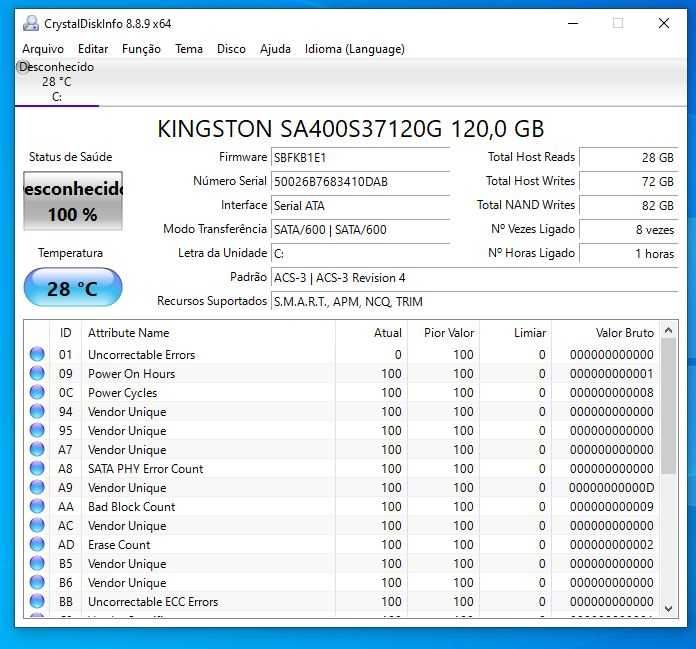Select the Bad Block Count attribute name
Image resolution: width=696 pixels, height=649 pixels.
coord(131,507)
